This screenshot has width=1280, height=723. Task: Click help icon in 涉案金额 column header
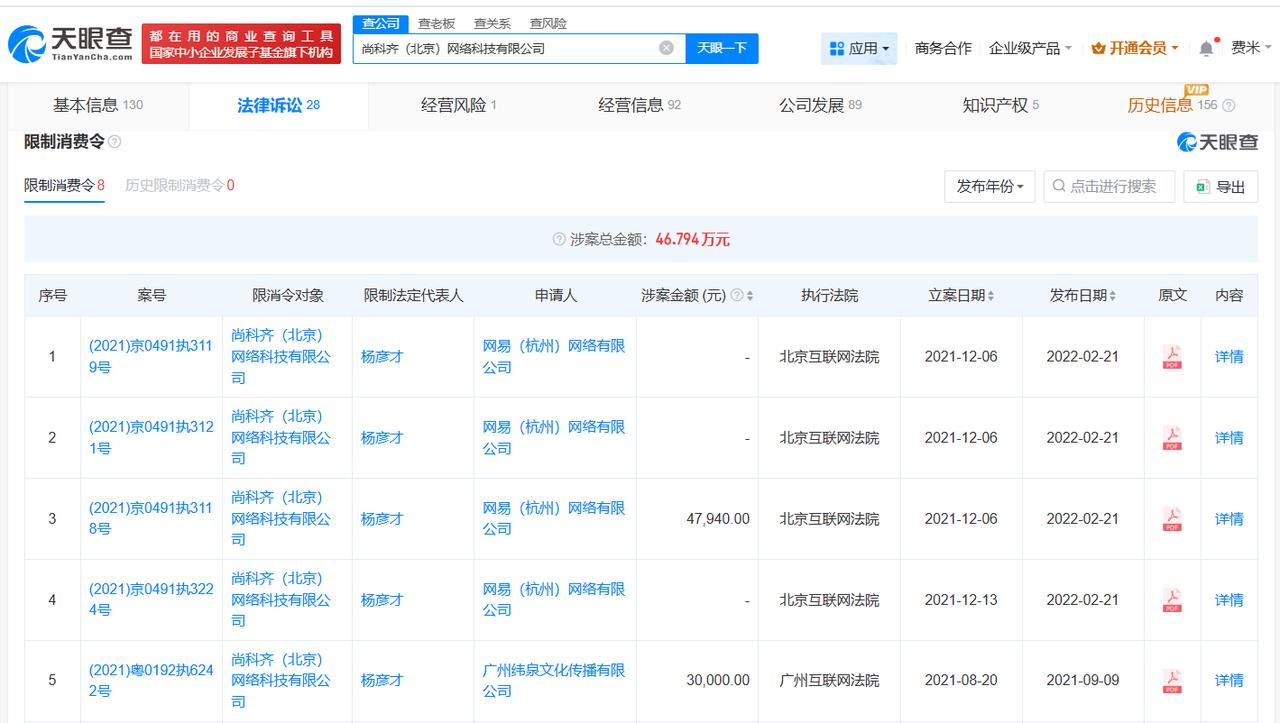737,296
